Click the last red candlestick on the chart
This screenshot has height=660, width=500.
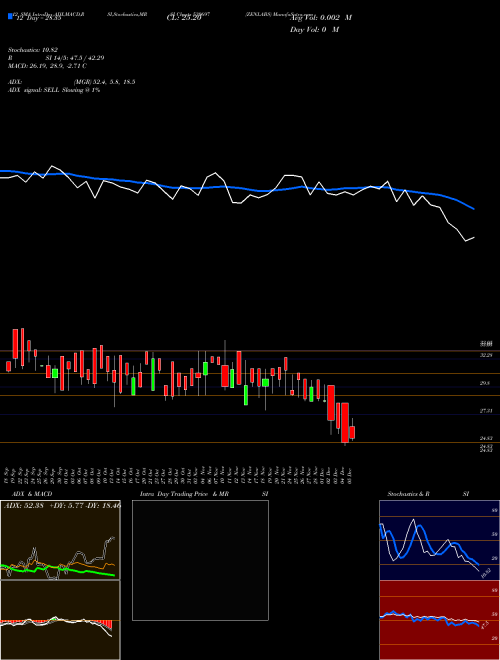click(x=352, y=432)
